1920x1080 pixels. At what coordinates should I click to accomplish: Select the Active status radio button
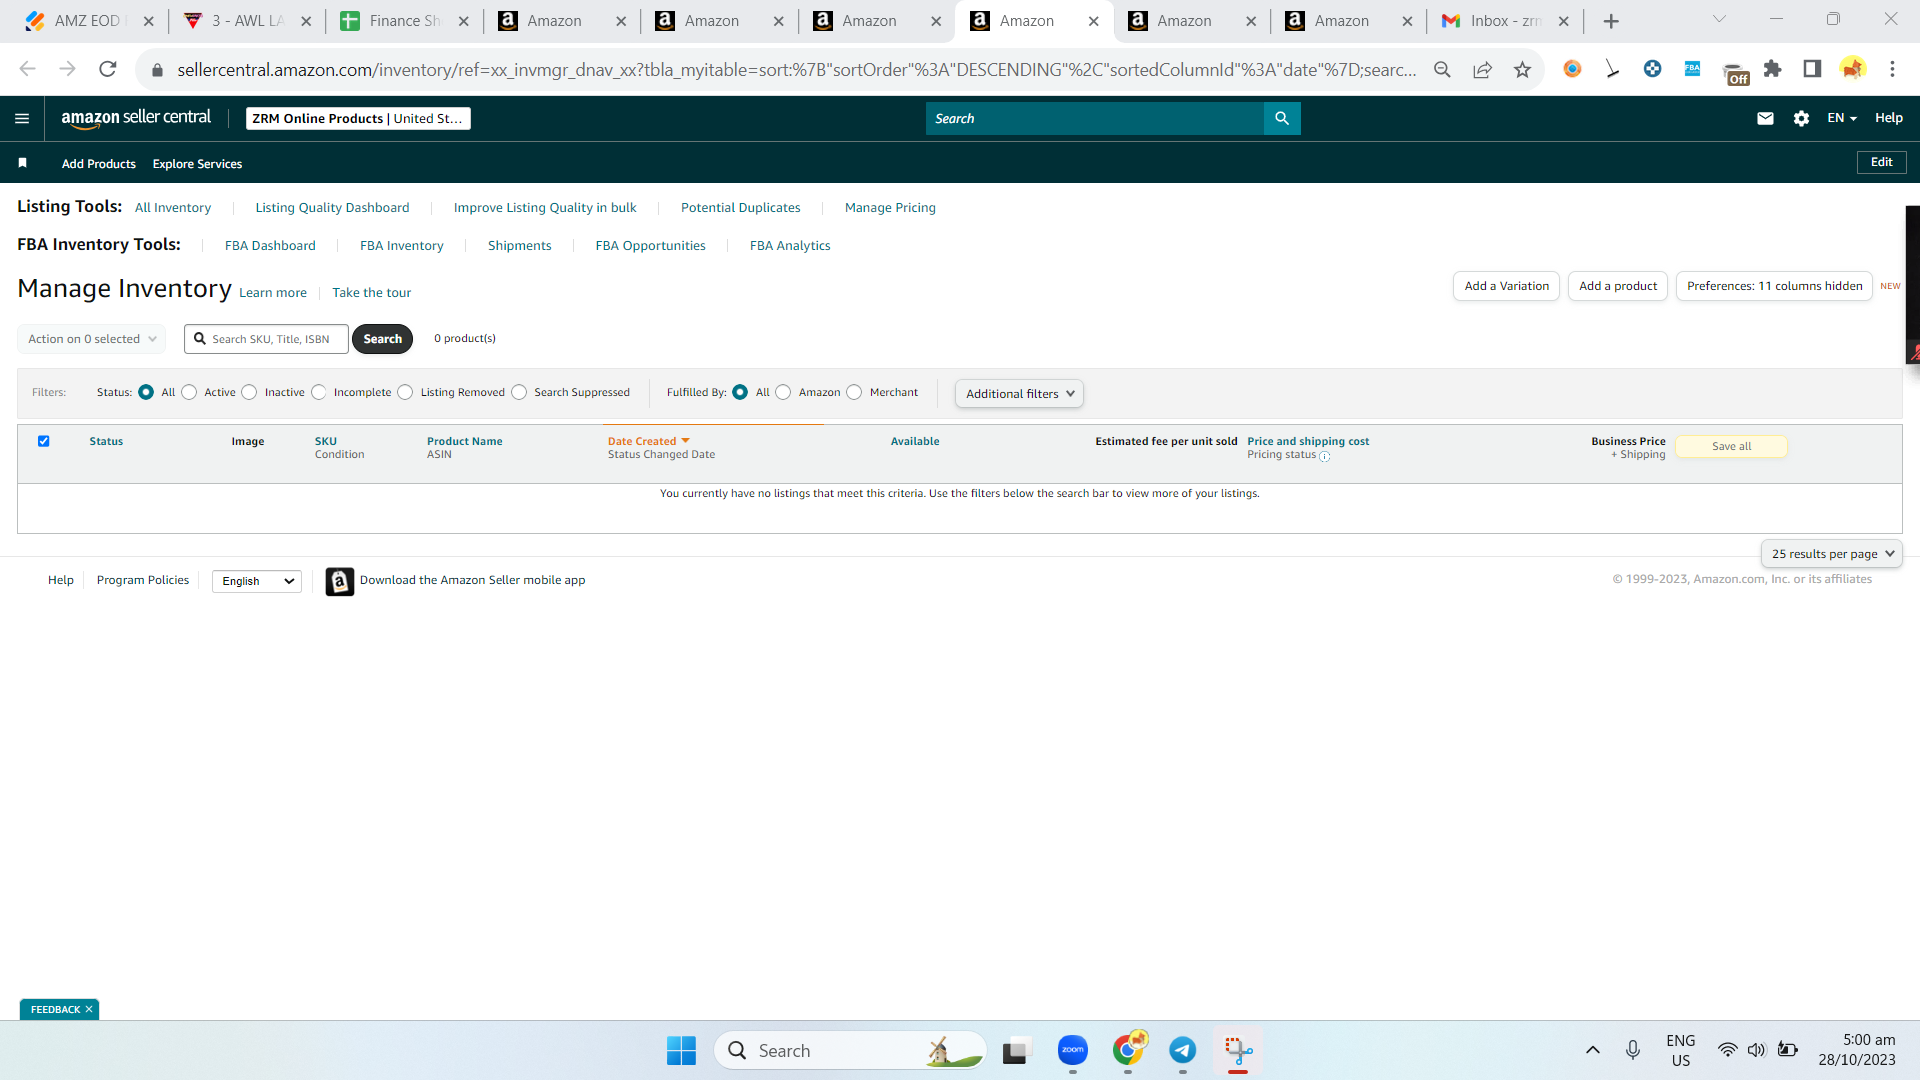click(x=189, y=392)
